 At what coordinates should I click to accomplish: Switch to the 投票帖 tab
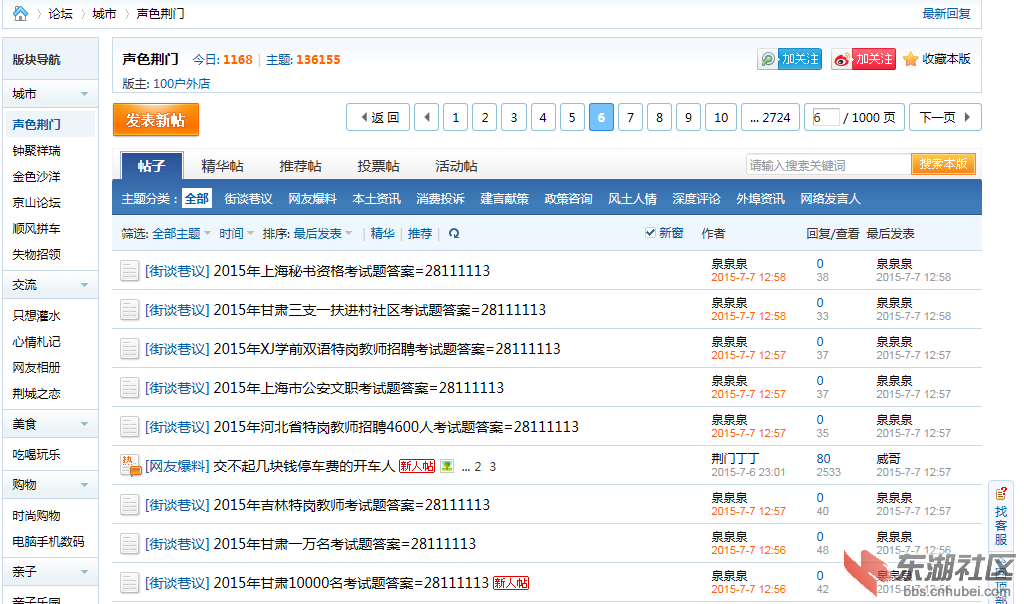coord(378,167)
